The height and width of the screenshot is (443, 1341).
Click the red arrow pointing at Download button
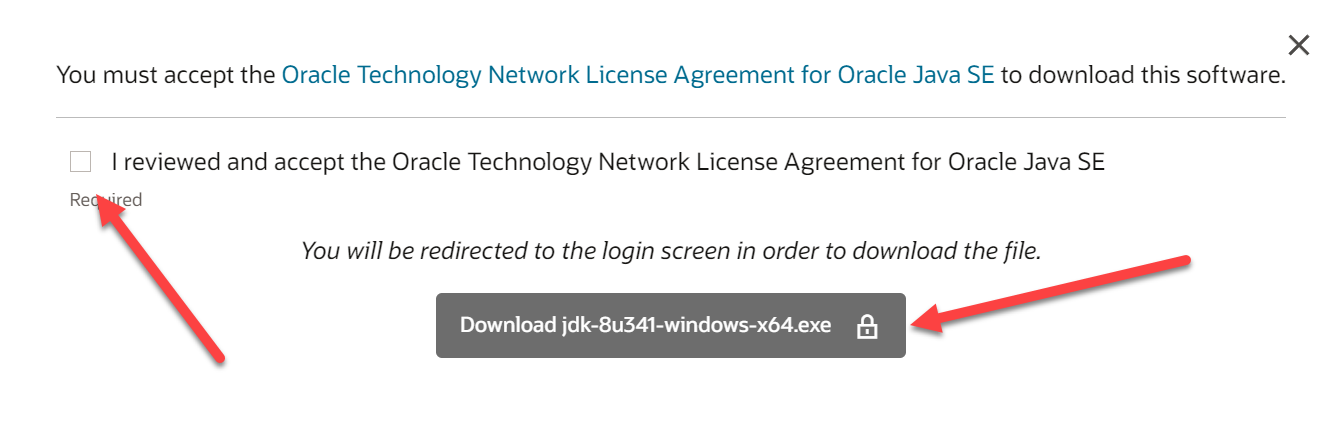[1060, 292]
